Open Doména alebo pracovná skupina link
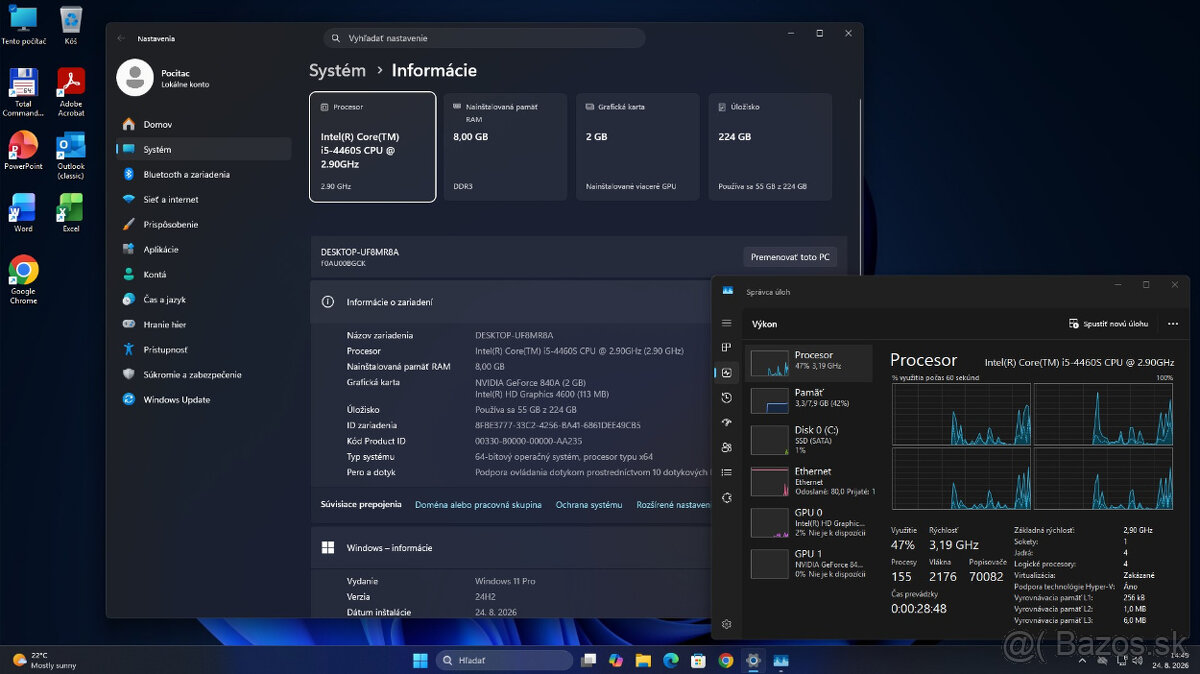The width and height of the screenshot is (1200, 674). click(x=478, y=505)
